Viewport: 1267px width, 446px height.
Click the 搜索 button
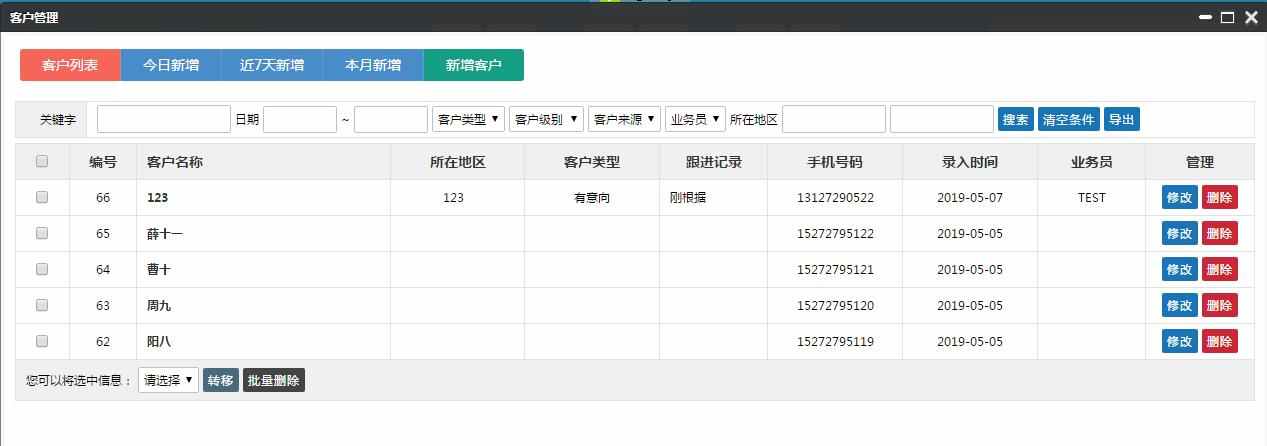pyautogui.click(x=1016, y=119)
